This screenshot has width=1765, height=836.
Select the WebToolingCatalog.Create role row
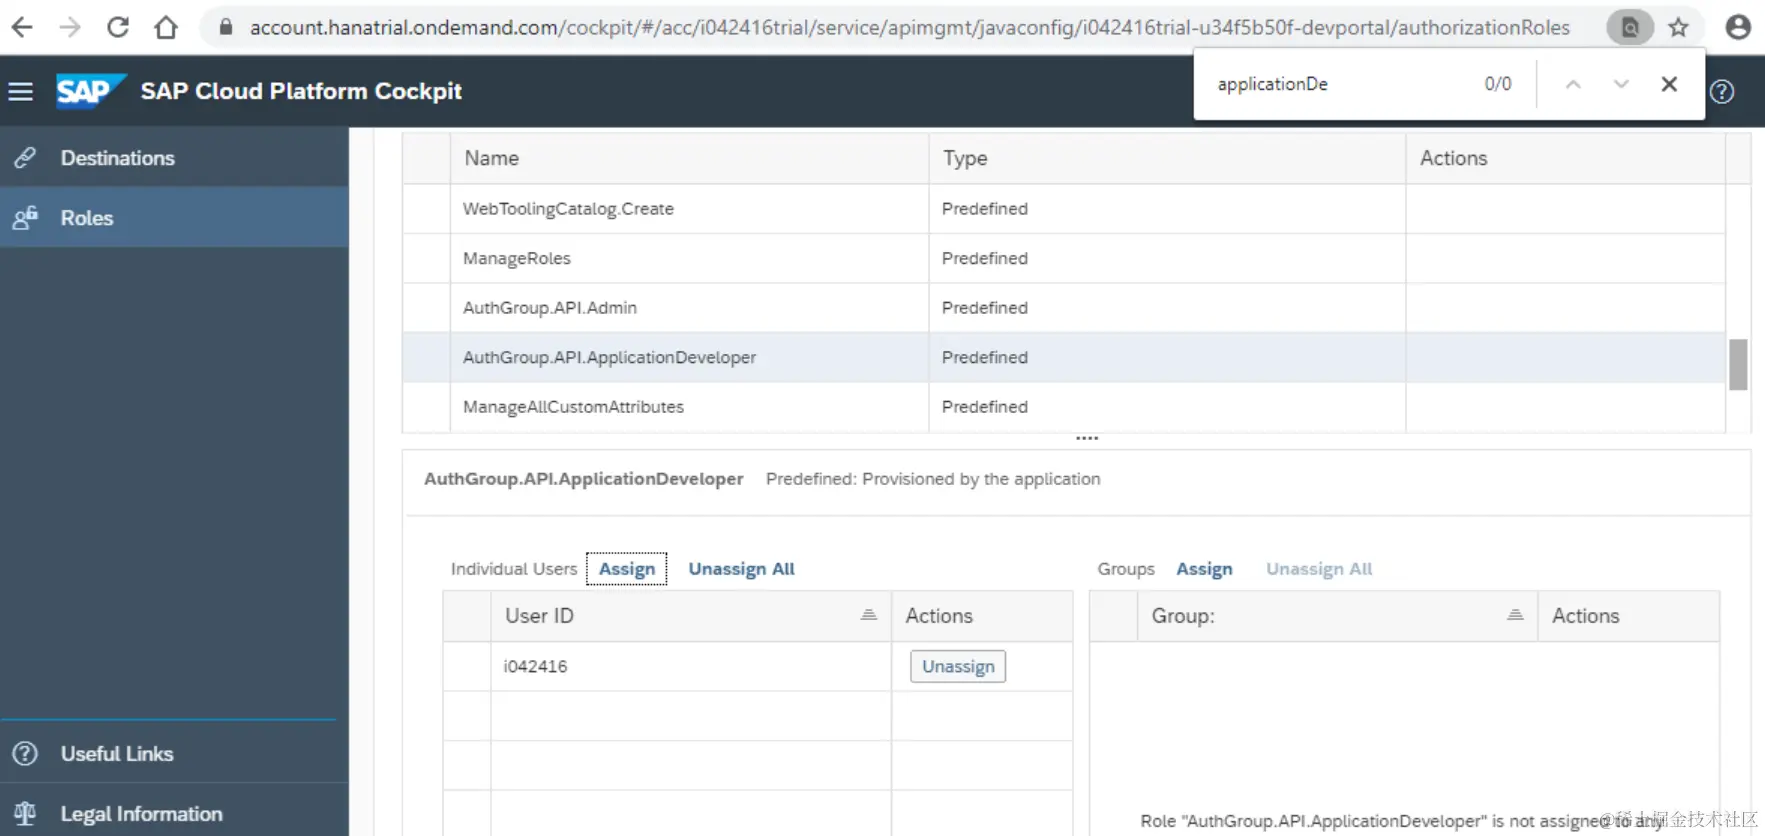click(x=1064, y=209)
